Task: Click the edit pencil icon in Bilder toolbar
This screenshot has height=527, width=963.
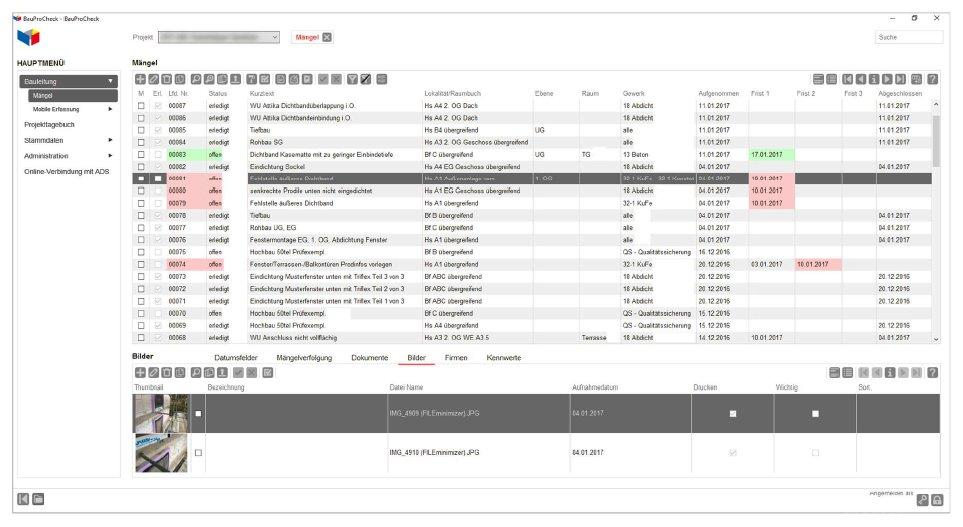Action: pyautogui.click(x=154, y=373)
